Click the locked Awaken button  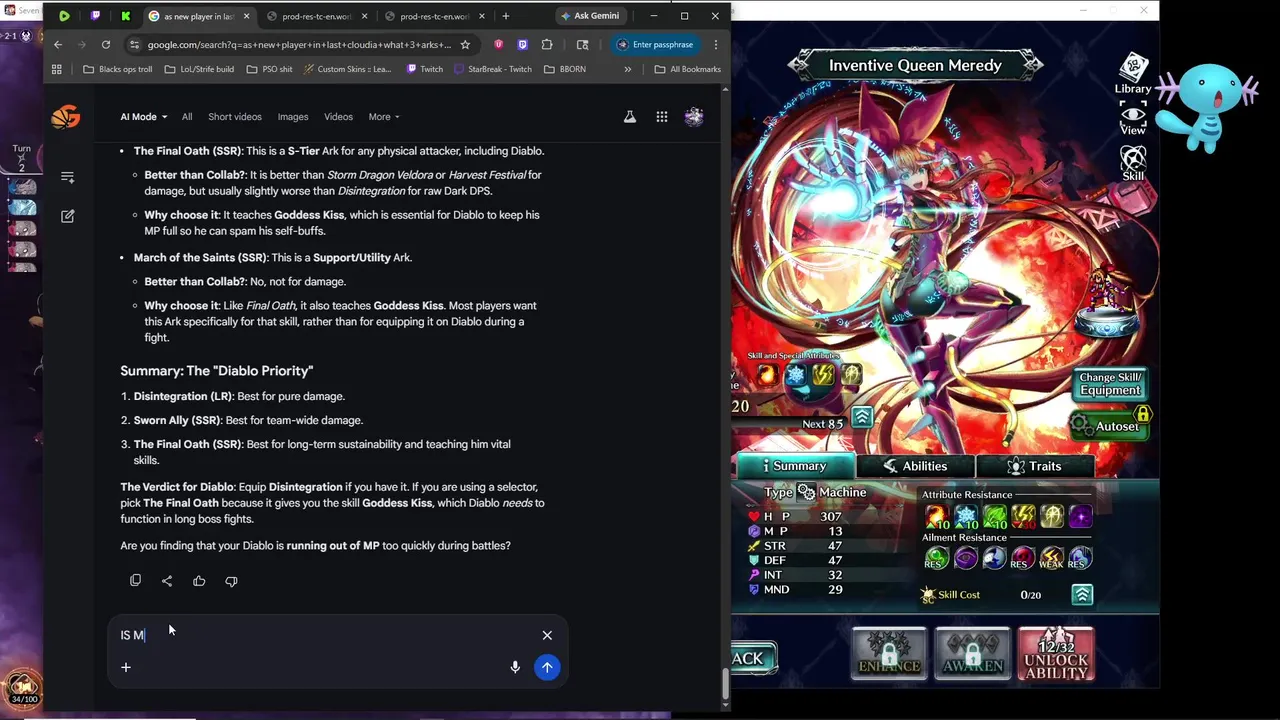pyautogui.click(x=972, y=654)
